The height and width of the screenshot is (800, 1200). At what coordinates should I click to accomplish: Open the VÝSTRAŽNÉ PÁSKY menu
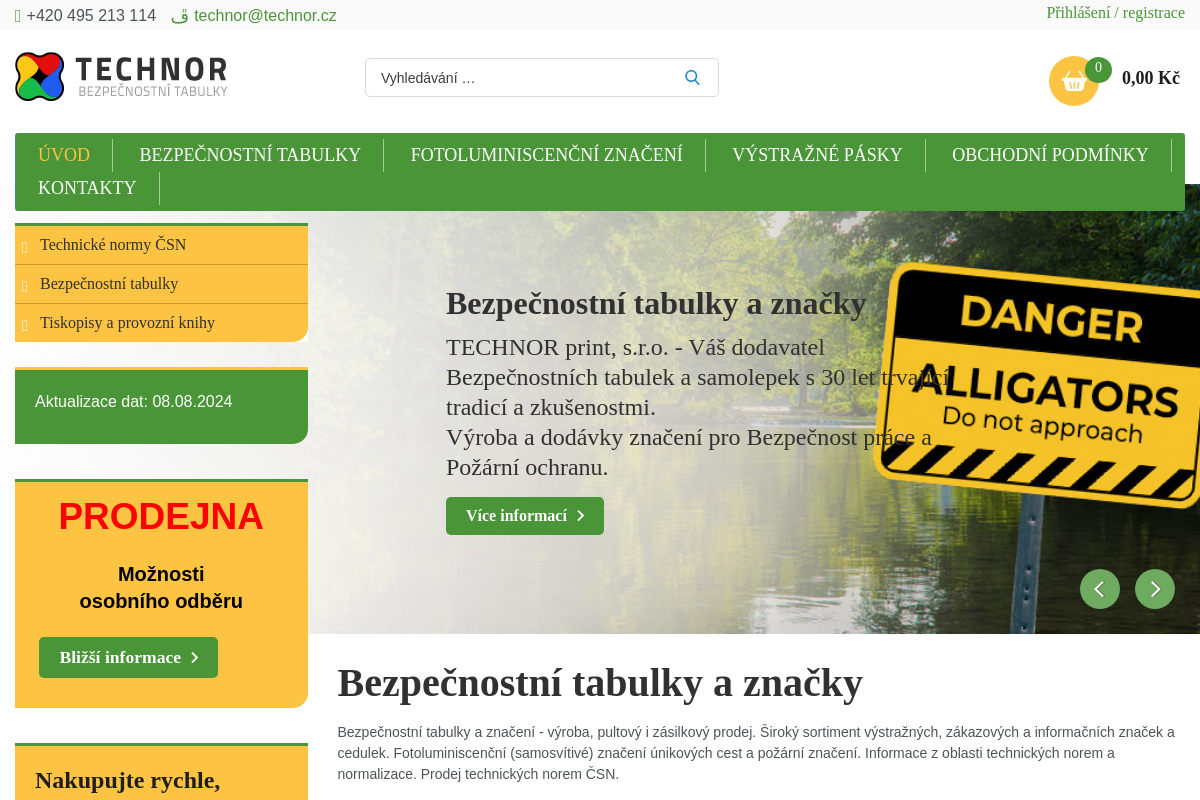(816, 154)
